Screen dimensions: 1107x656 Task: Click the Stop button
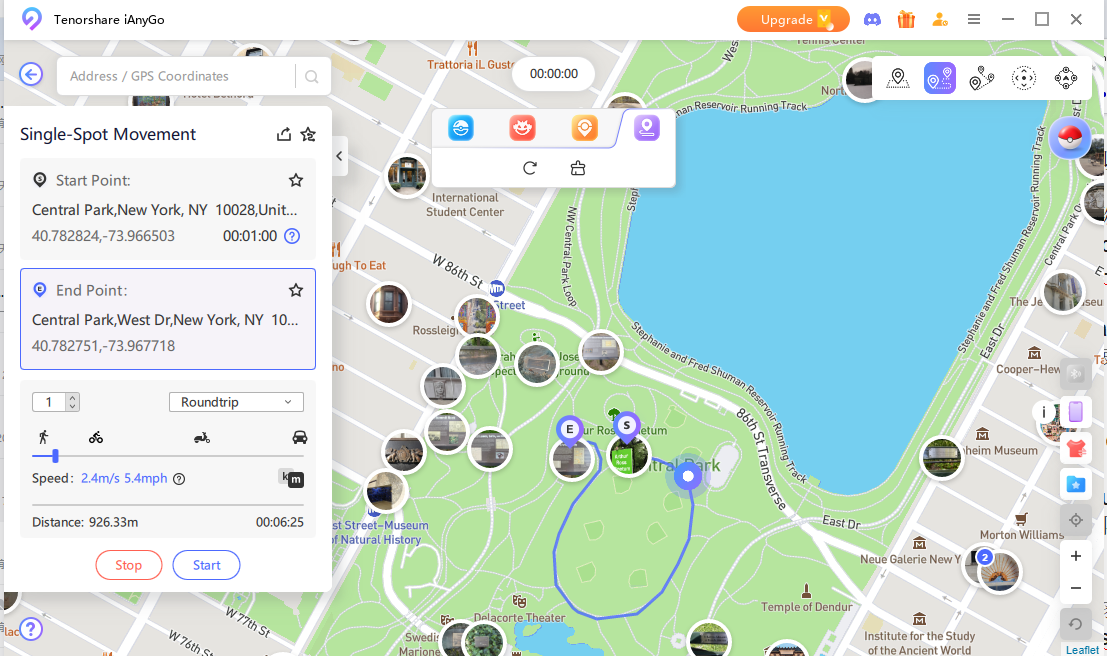click(128, 564)
